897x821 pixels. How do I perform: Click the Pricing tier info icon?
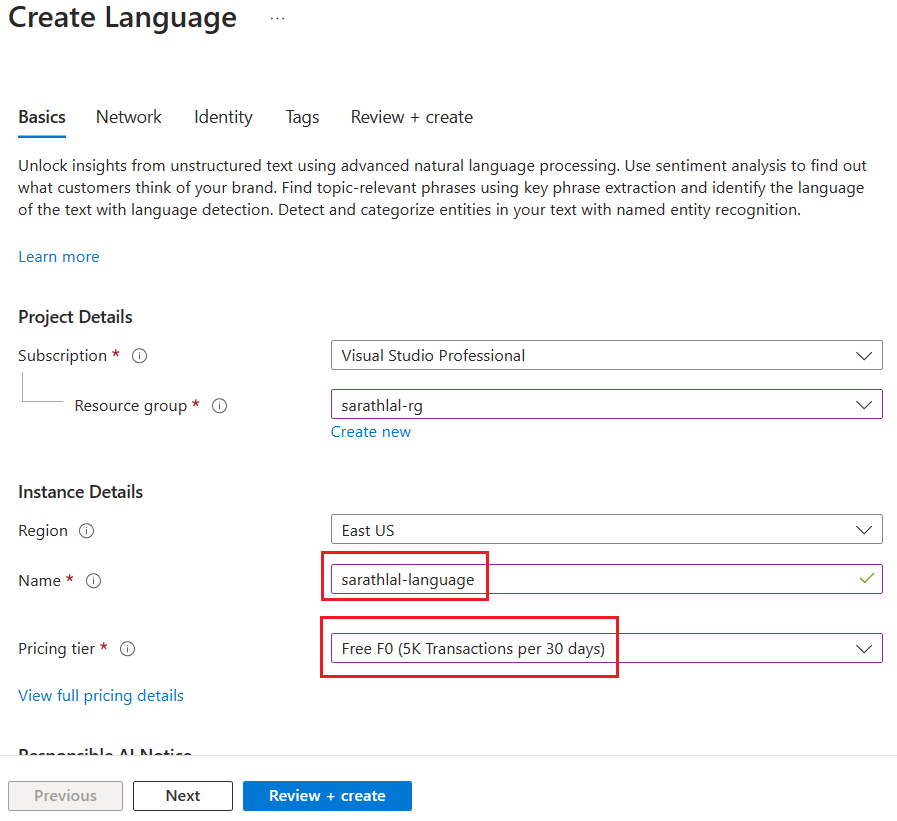(x=127, y=649)
